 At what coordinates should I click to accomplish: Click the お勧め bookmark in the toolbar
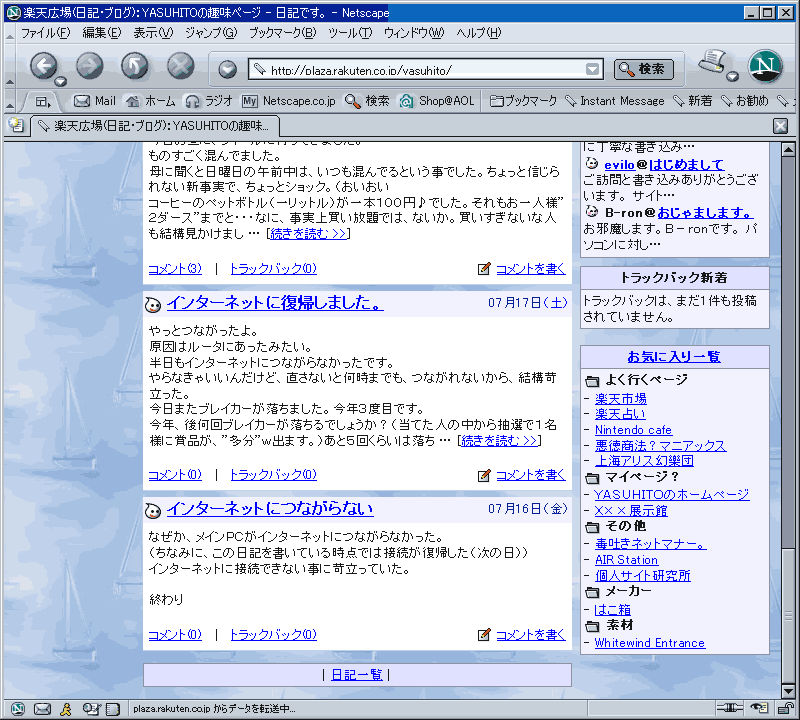pyautogui.click(x=745, y=101)
